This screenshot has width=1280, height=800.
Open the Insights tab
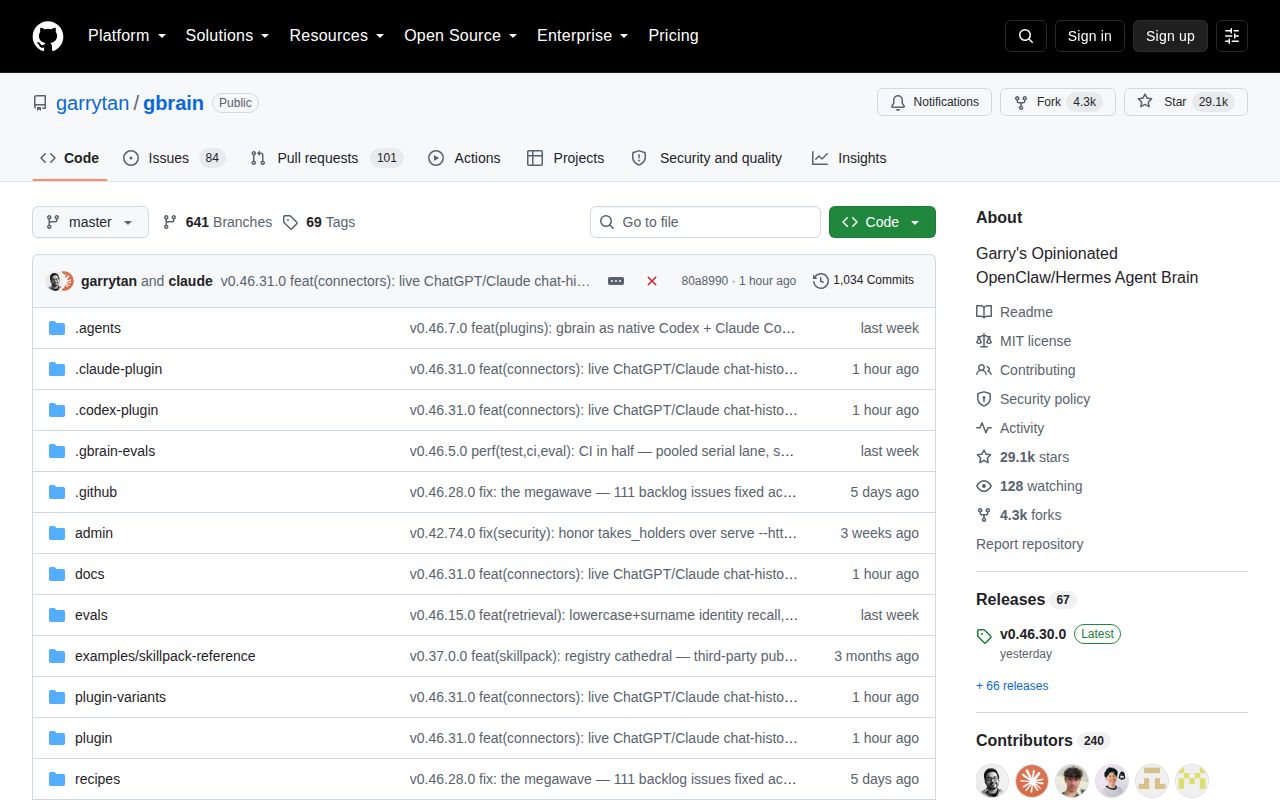point(849,158)
